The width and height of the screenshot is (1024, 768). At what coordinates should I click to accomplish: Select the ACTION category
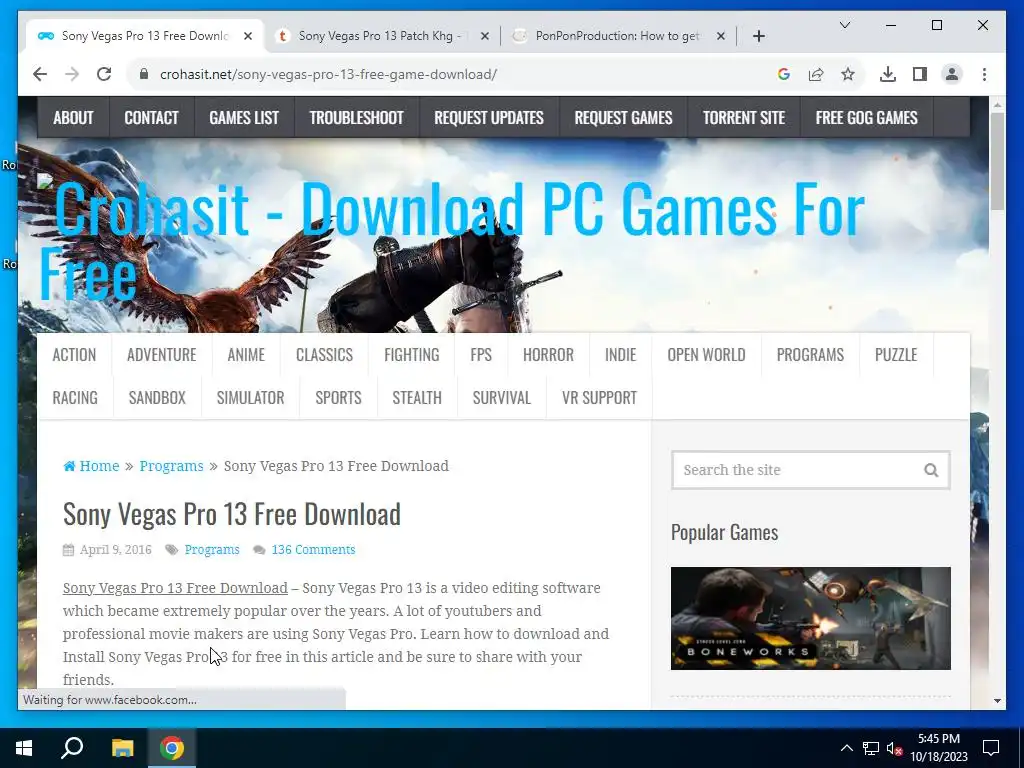74,355
